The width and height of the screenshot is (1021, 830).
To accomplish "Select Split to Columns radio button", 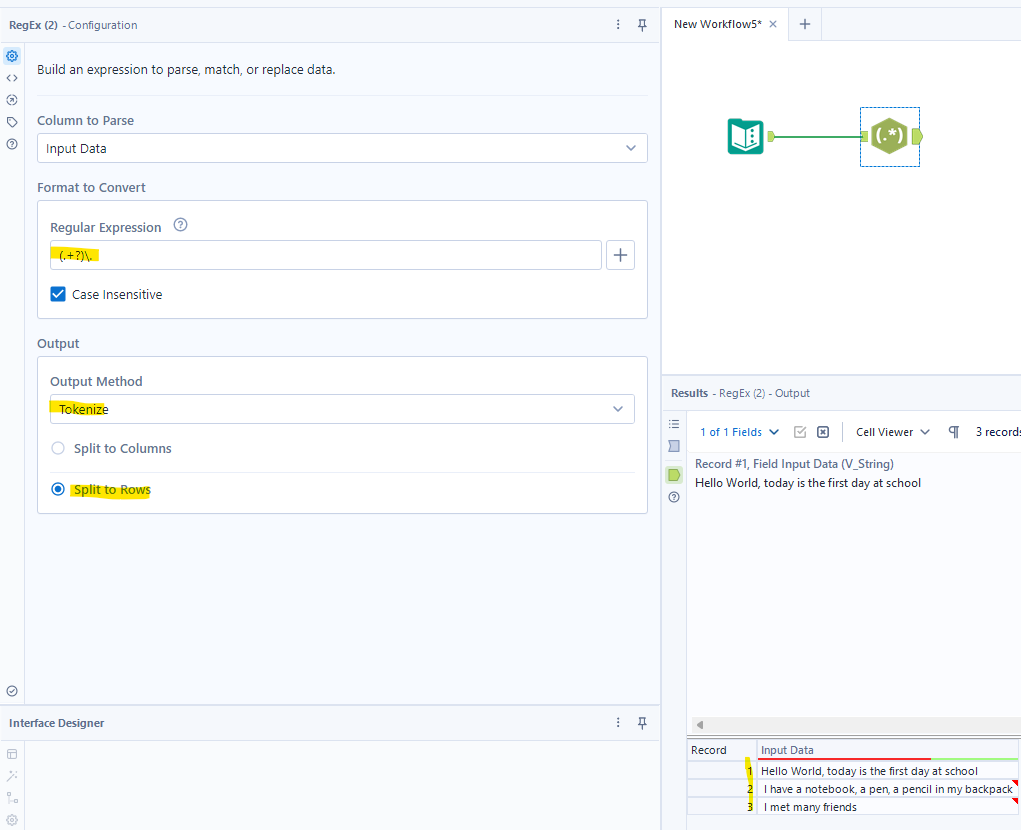I will pyautogui.click(x=58, y=449).
